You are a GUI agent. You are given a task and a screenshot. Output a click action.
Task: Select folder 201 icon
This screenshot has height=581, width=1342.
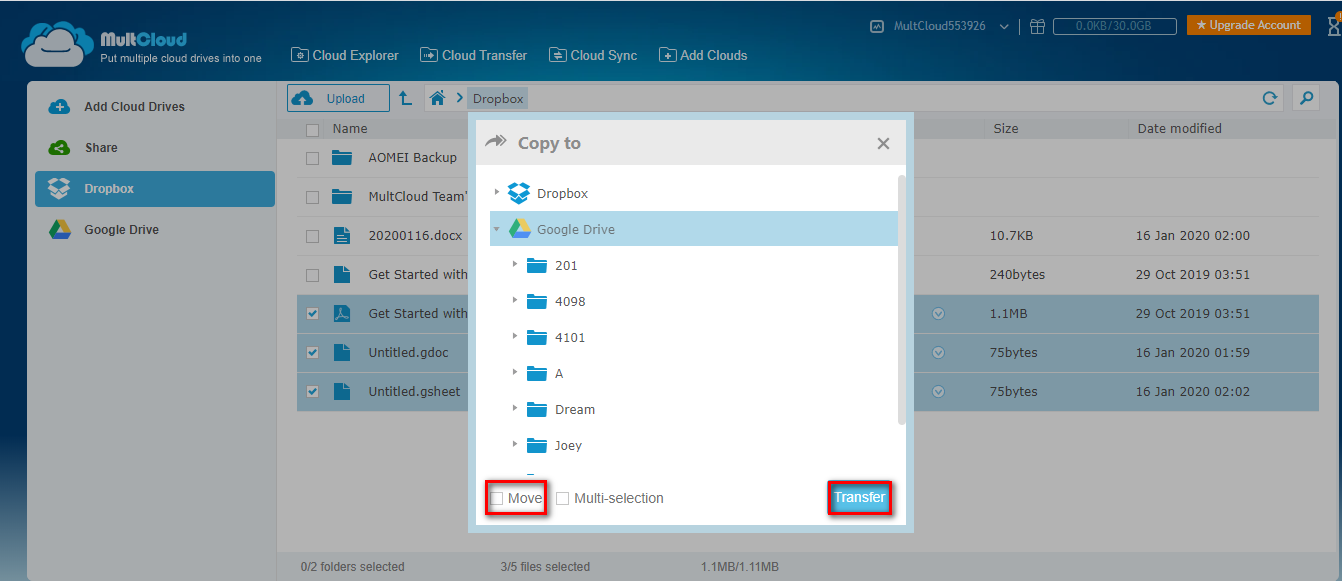[537, 265]
